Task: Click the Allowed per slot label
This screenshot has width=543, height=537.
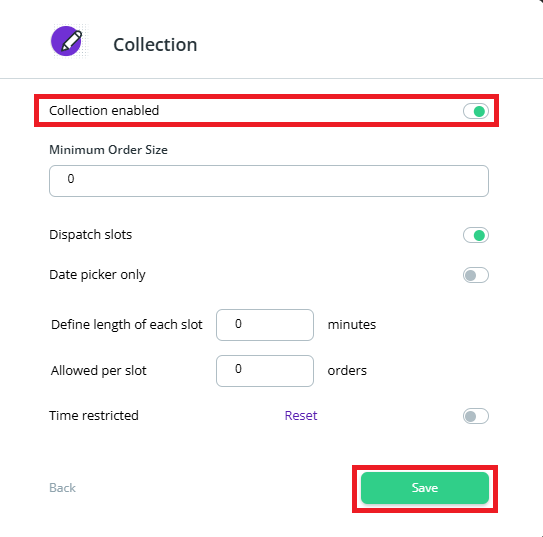Action: coord(99,370)
